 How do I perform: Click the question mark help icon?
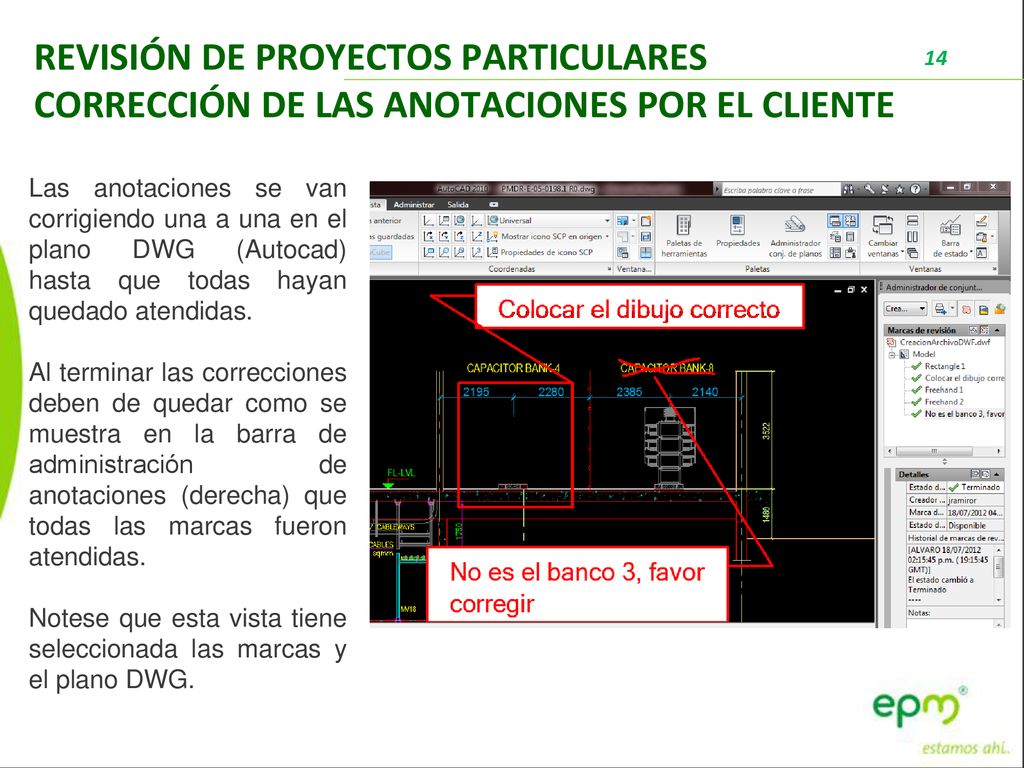click(x=915, y=189)
